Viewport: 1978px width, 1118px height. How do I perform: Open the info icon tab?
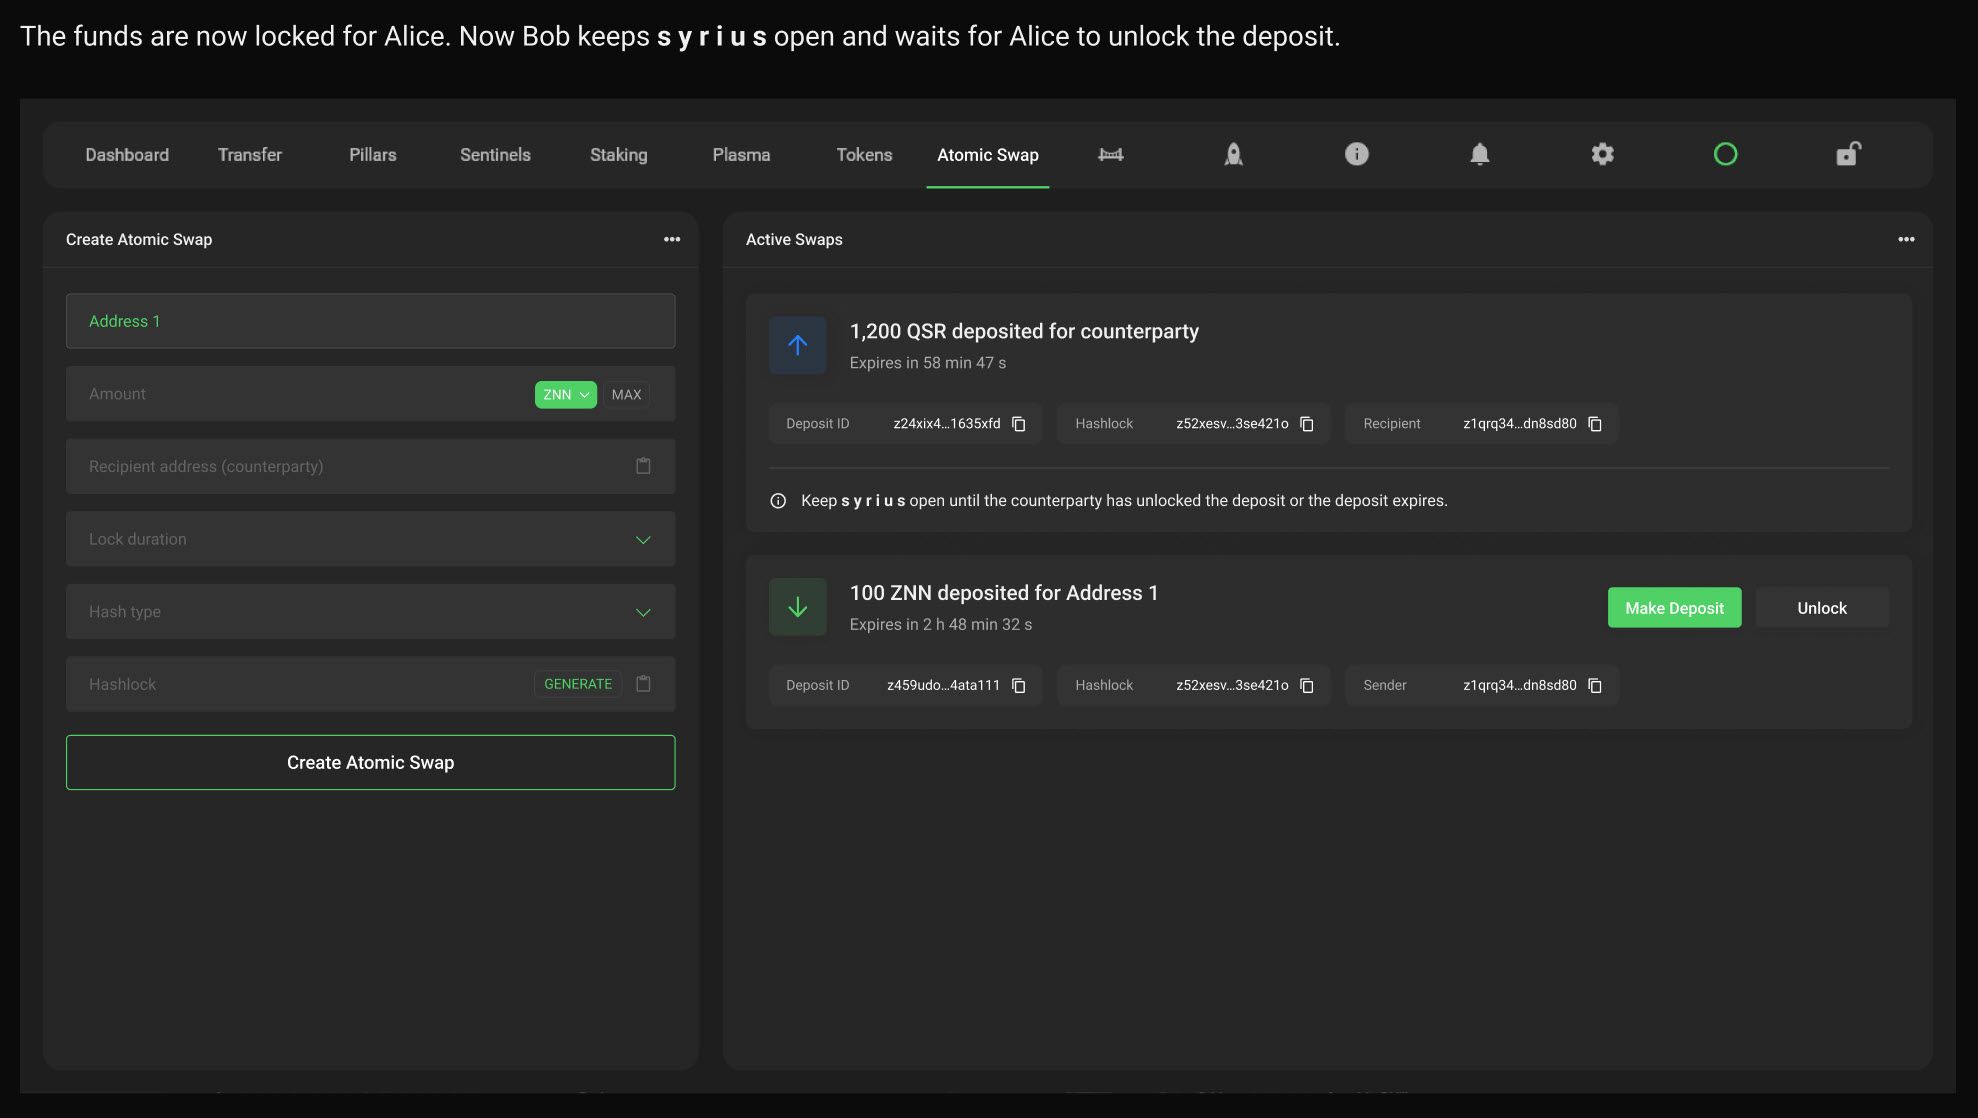tap(1356, 154)
